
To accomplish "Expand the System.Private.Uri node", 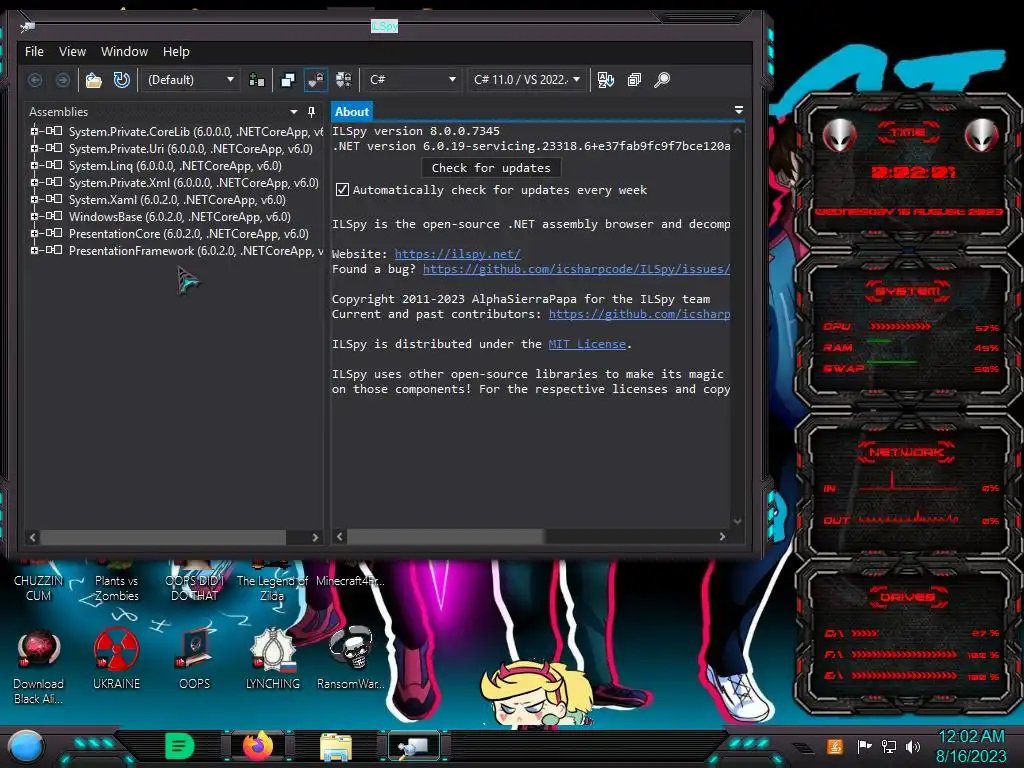I will click(x=34, y=148).
